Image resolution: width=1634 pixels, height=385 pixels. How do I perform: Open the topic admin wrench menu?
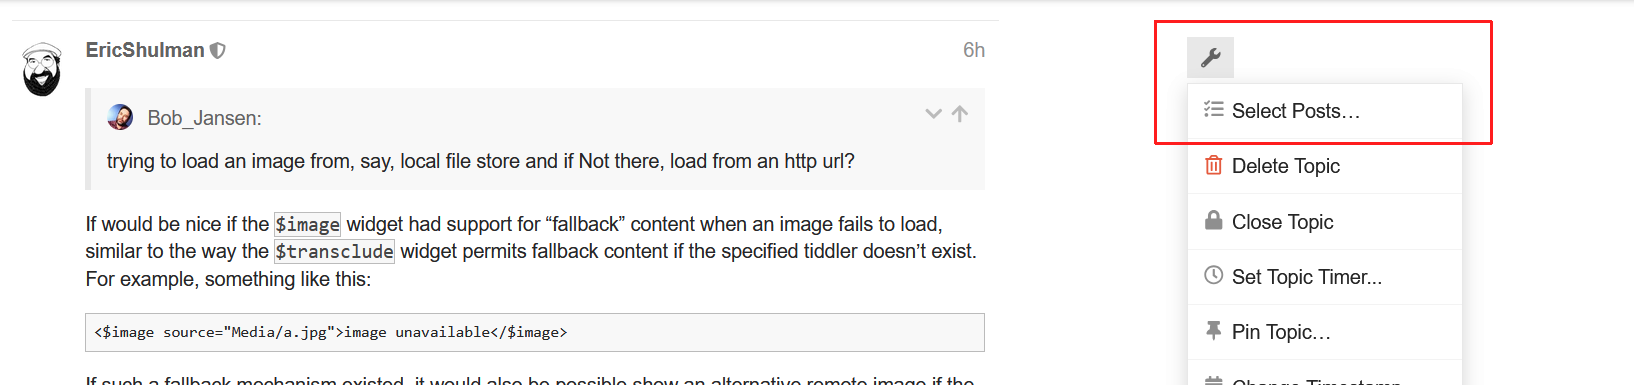[x=1210, y=57]
